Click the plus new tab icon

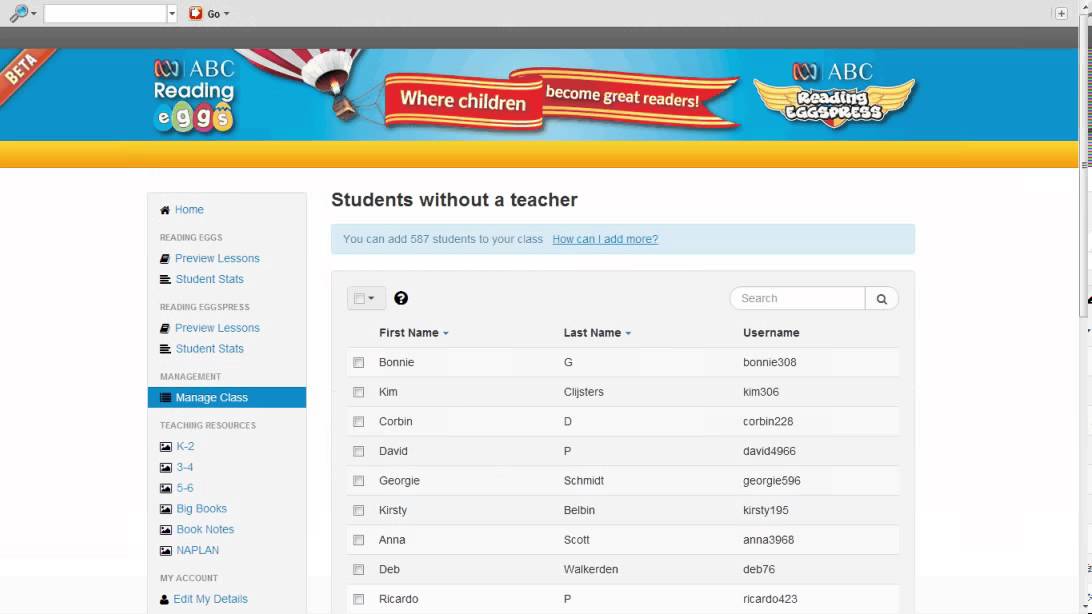tap(1061, 13)
